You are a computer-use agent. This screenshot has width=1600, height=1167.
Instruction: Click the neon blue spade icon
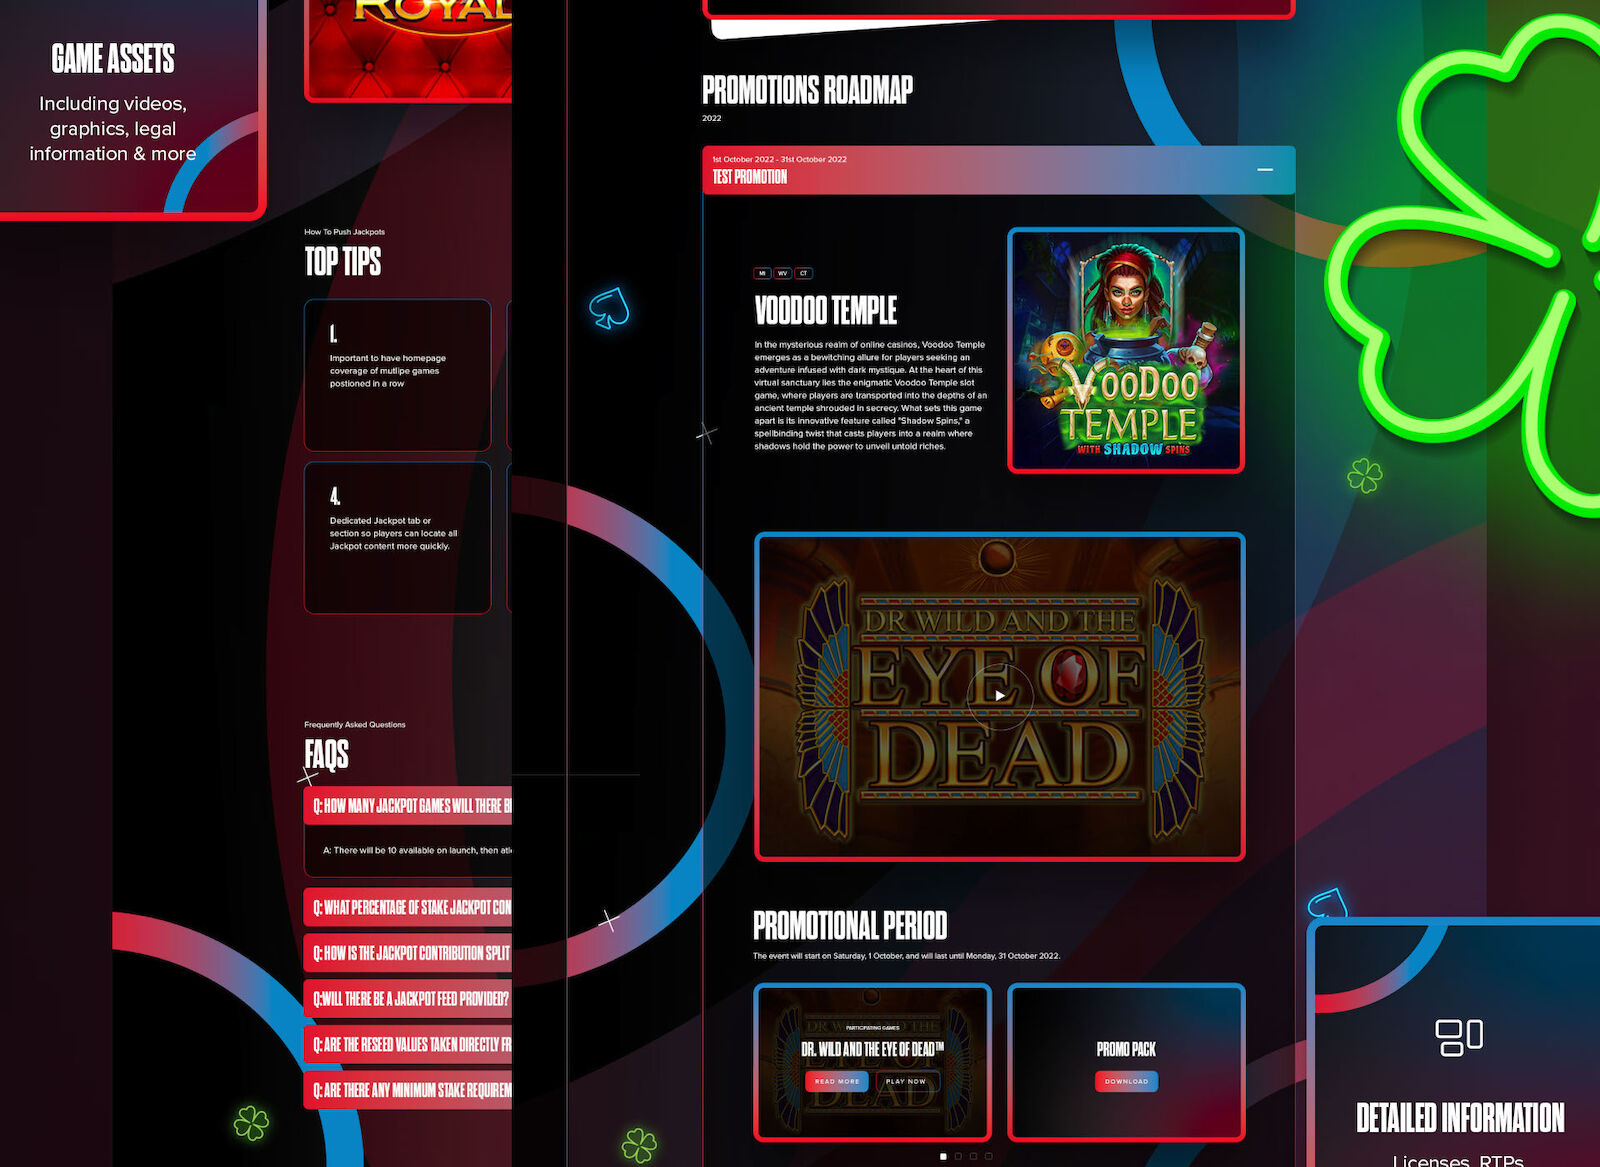[609, 307]
